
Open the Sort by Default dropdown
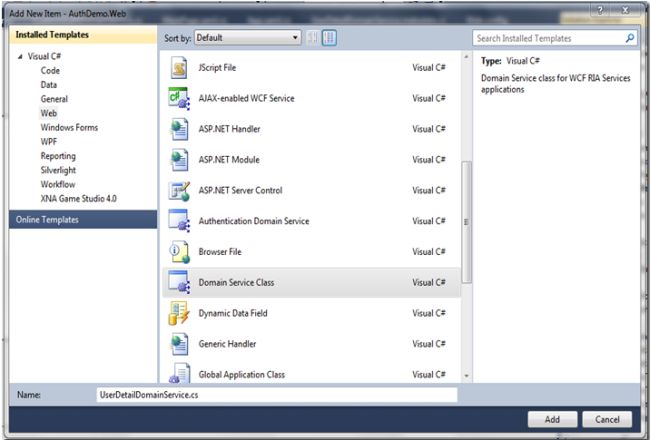point(247,38)
